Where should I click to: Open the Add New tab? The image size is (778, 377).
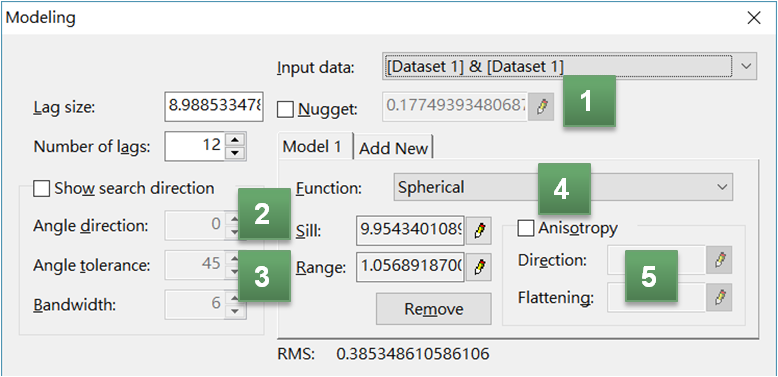[393, 148]
